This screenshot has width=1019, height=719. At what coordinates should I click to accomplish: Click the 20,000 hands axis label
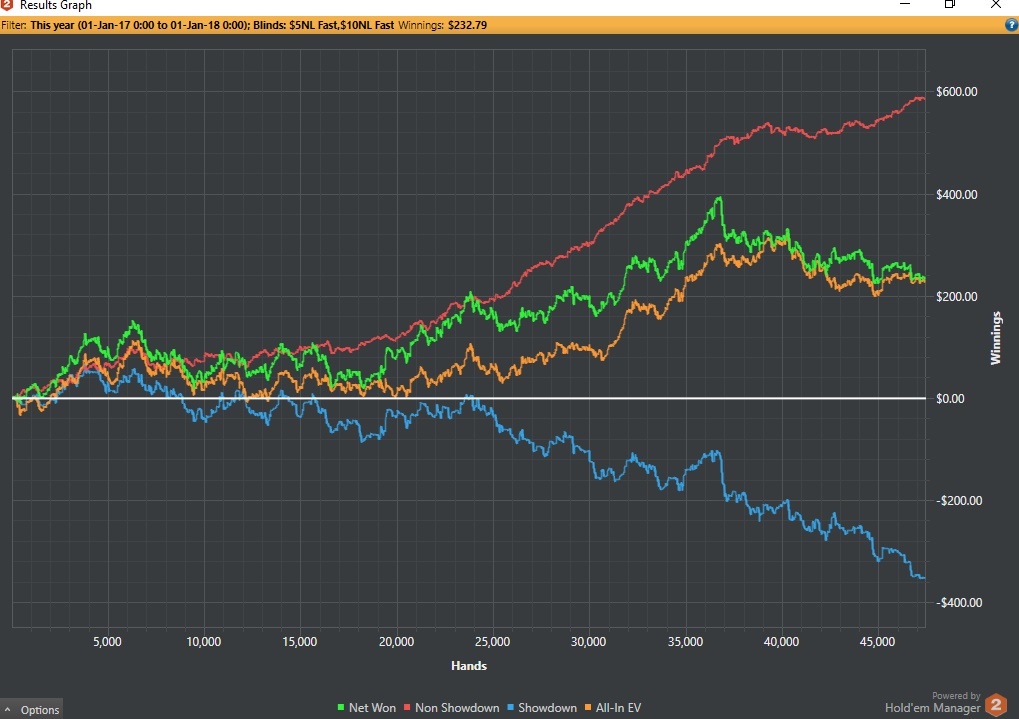[x=396, y=642]
